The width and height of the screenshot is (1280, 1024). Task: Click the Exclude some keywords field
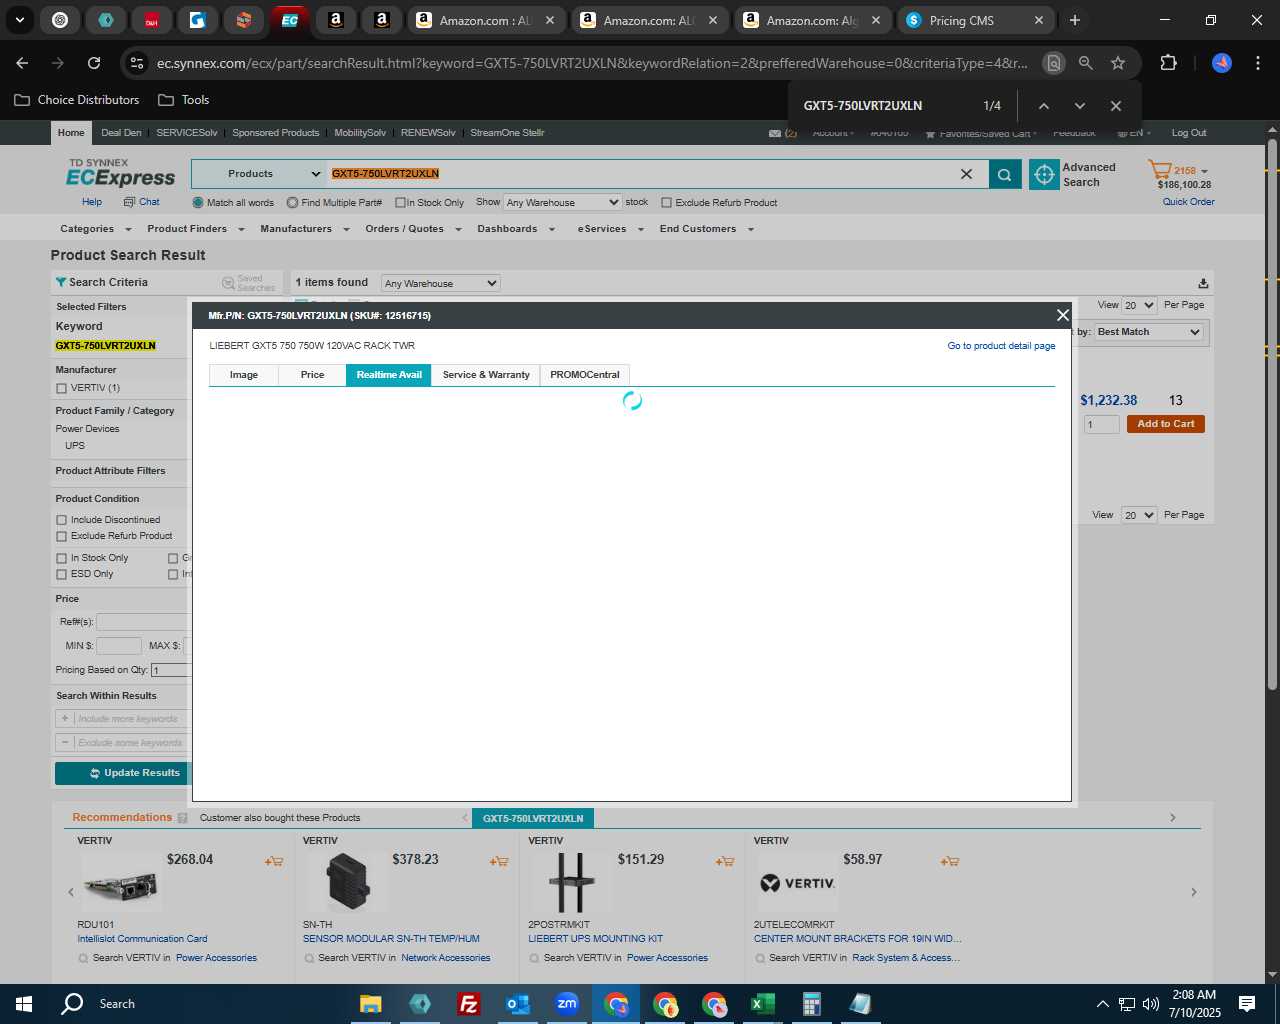coord(128,743)
